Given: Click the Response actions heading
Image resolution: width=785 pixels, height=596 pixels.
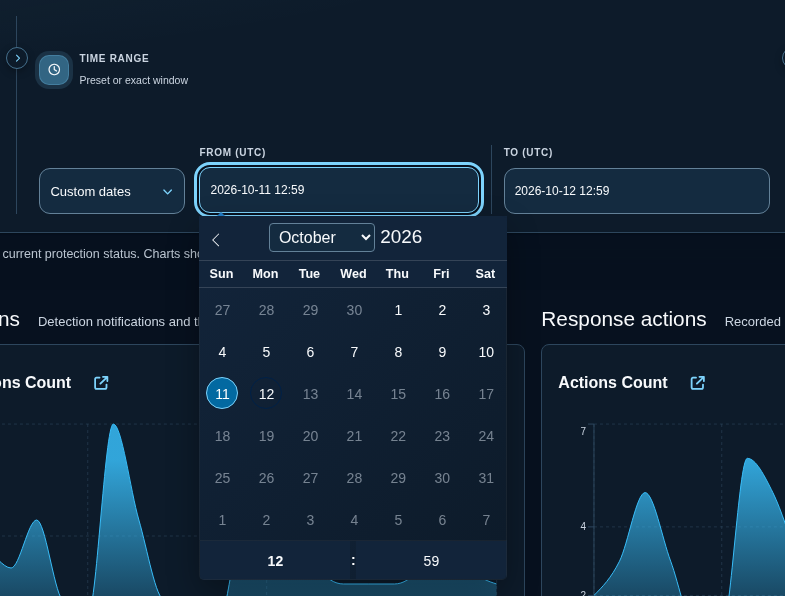Looking at the screenshot, I should [x=624, y=320].
